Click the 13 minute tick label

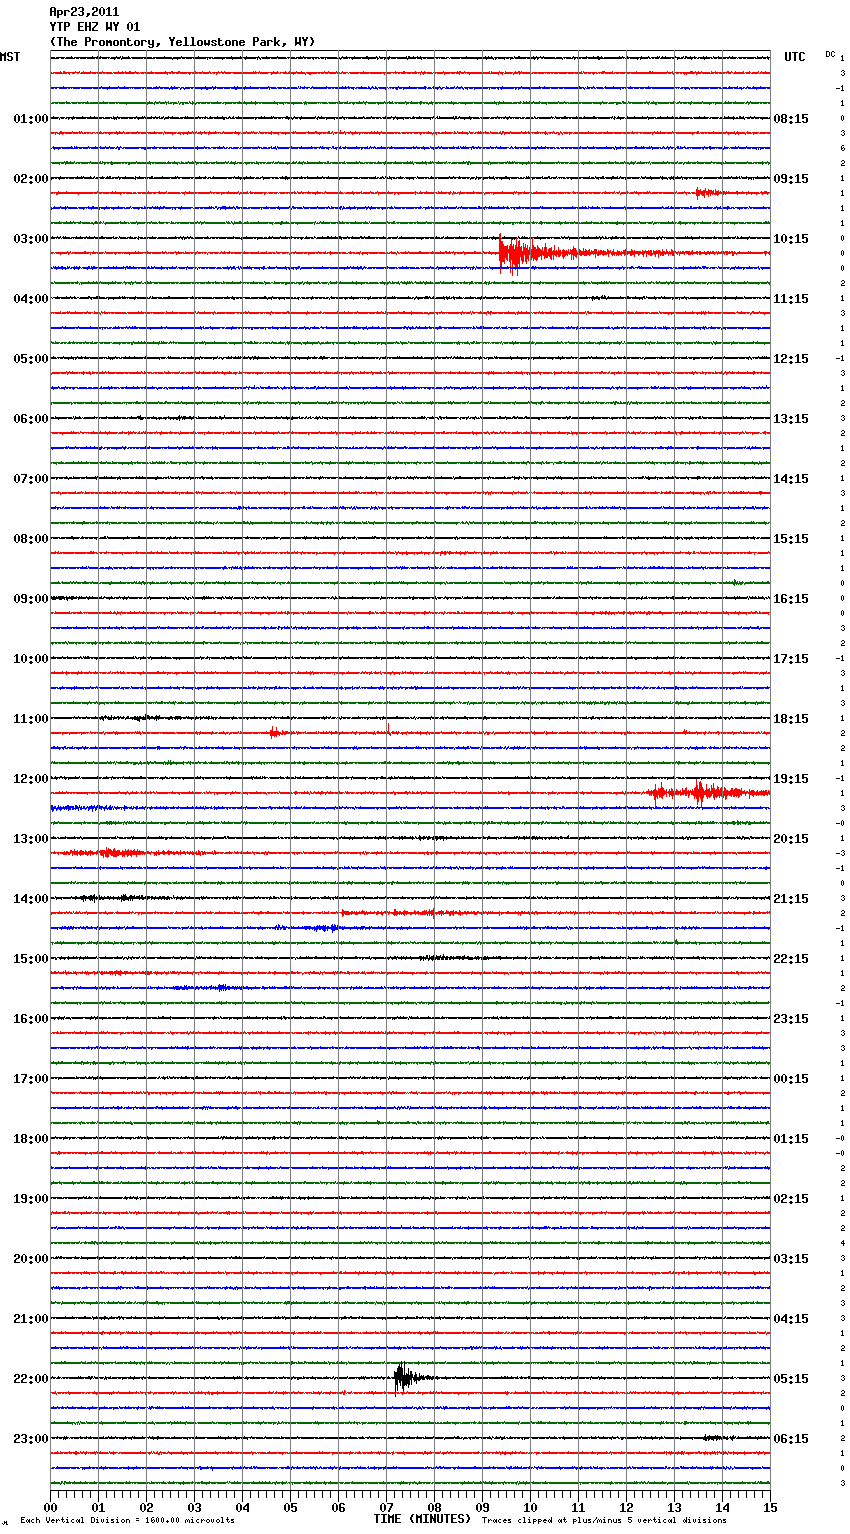[675, 1507]
